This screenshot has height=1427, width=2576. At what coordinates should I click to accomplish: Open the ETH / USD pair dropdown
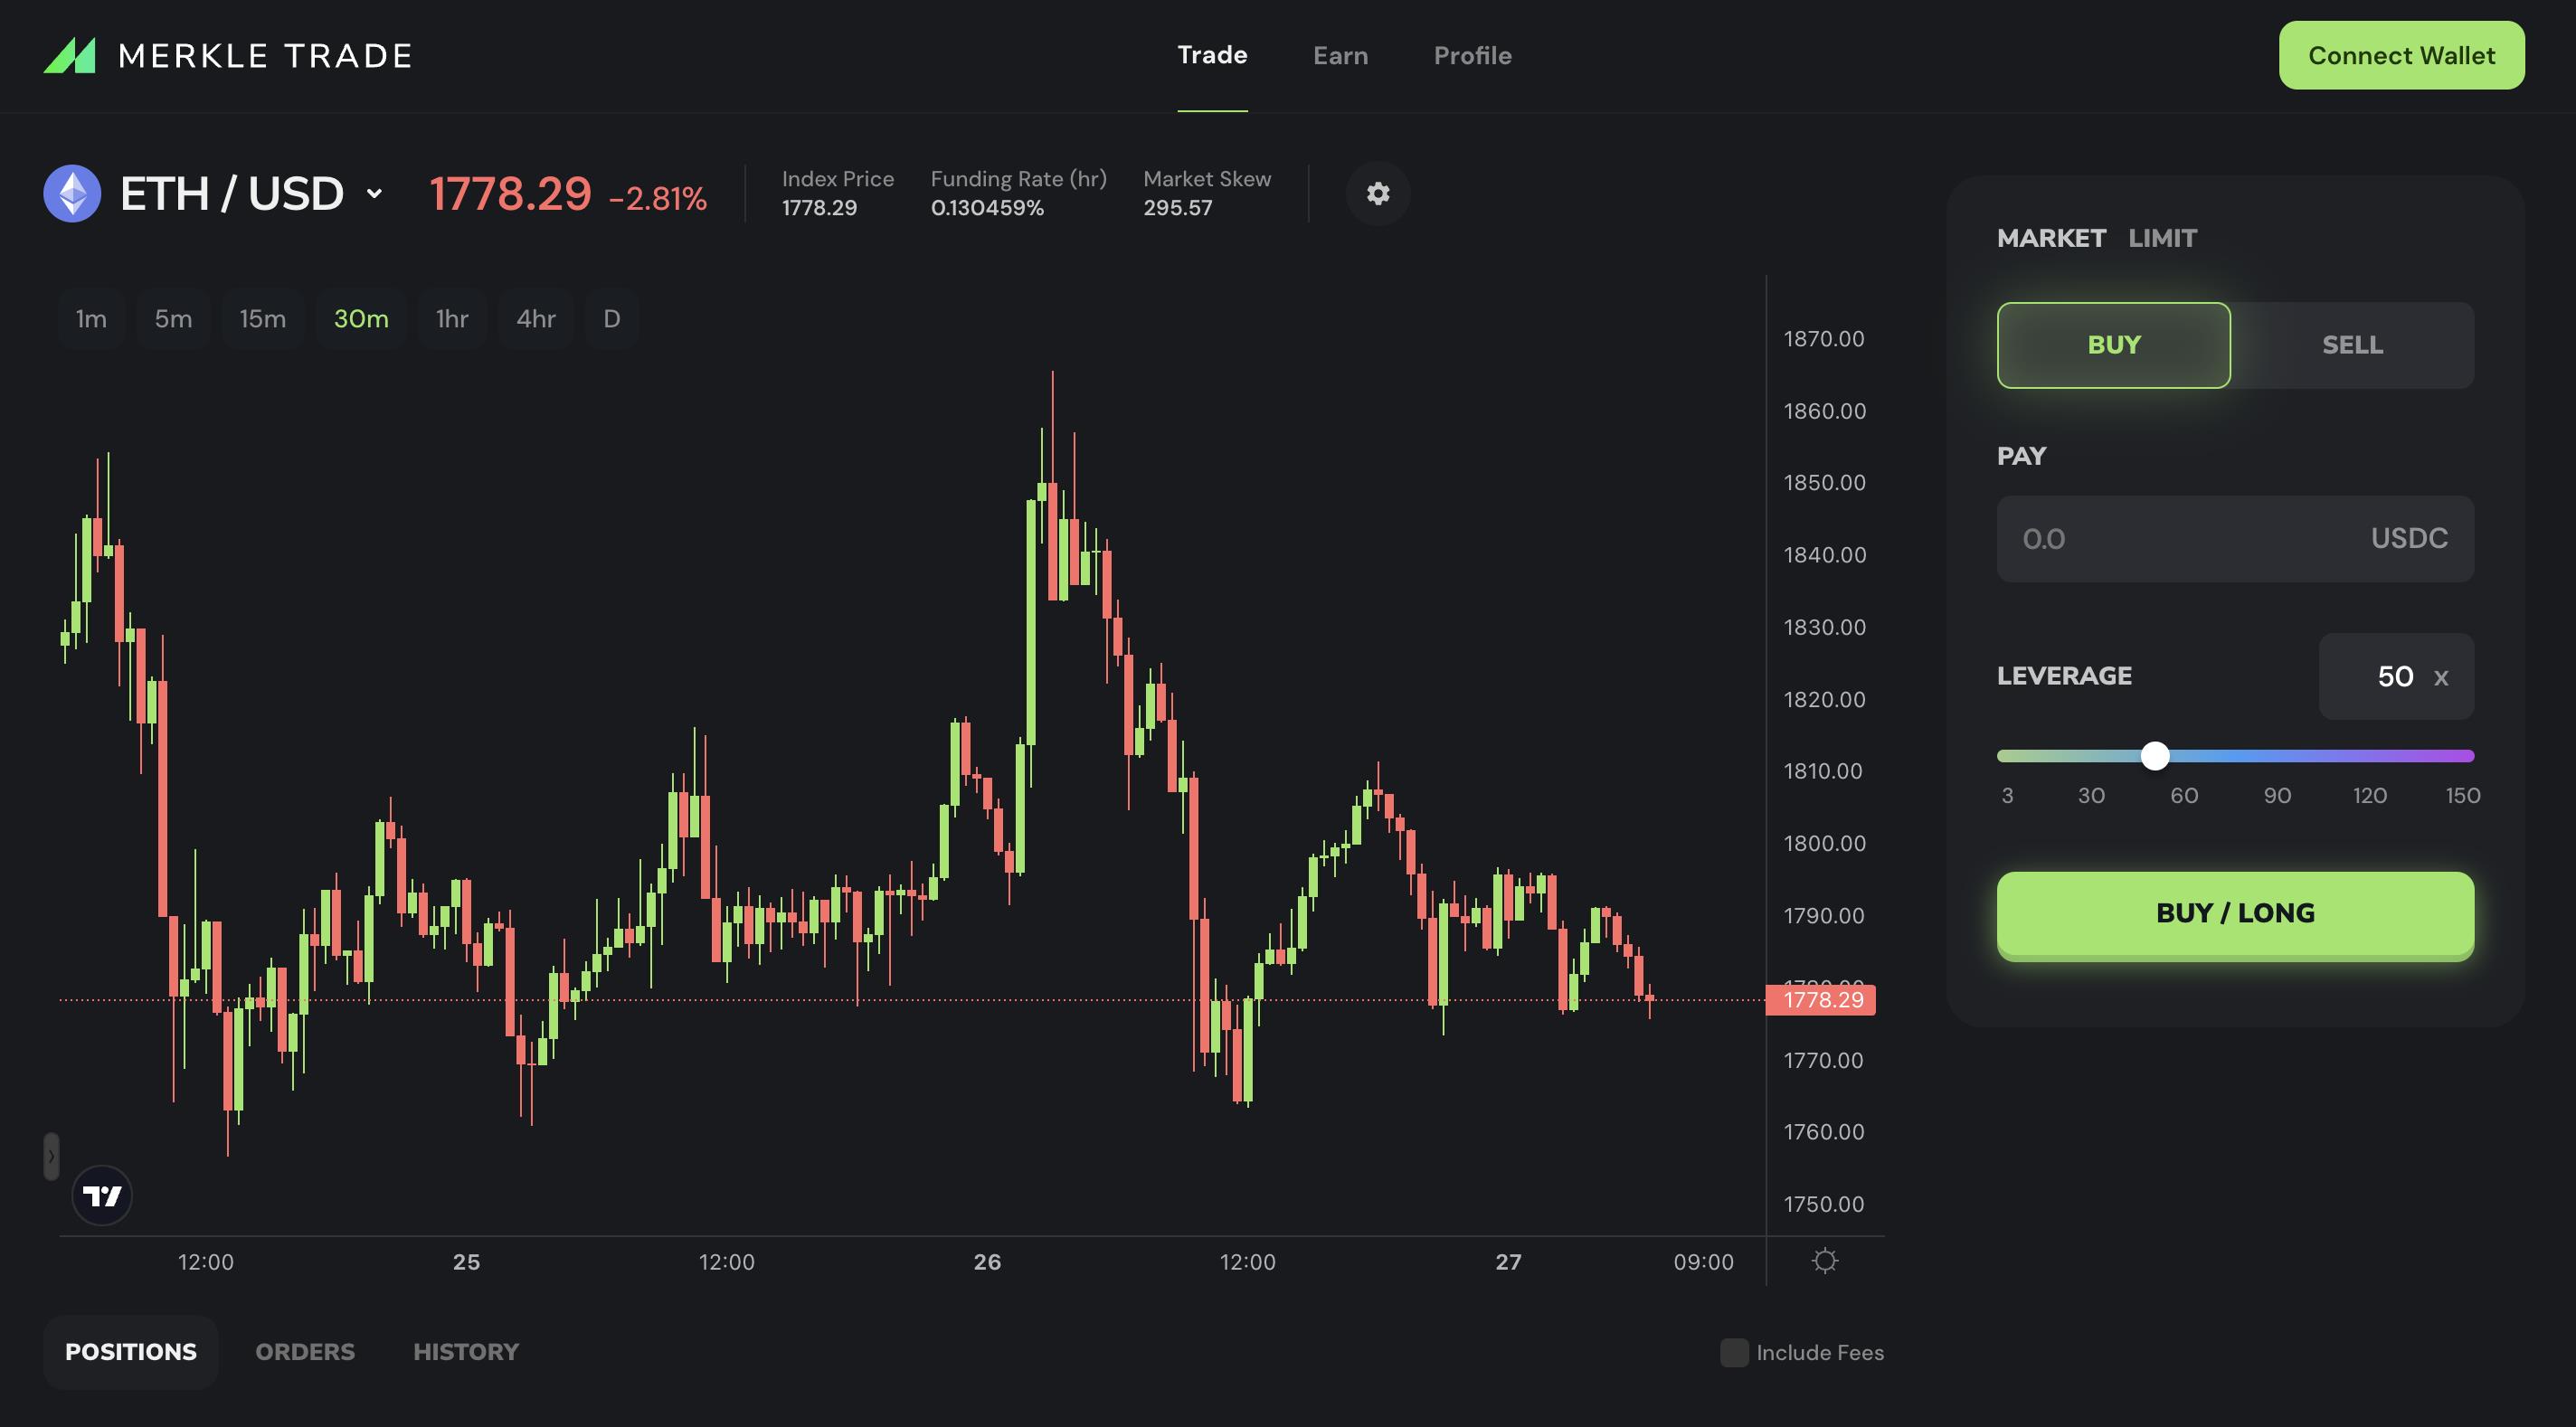tap(374, 193)
